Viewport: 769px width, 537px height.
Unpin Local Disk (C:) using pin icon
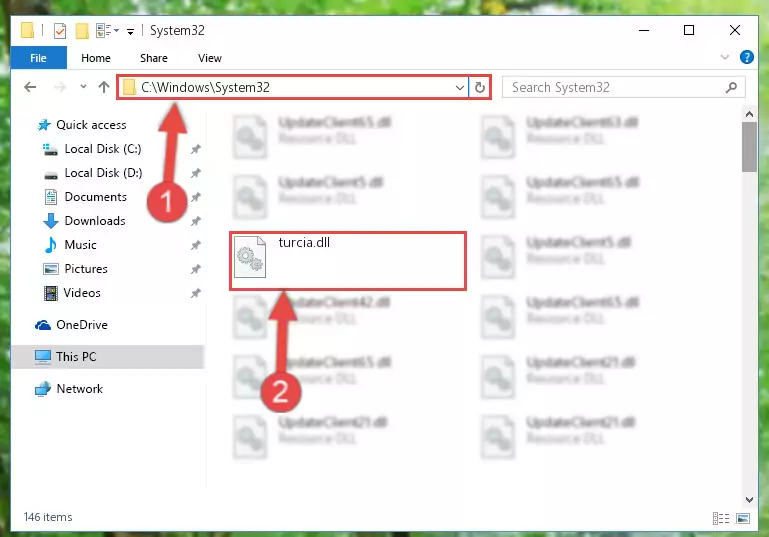(x=196, y=149)
